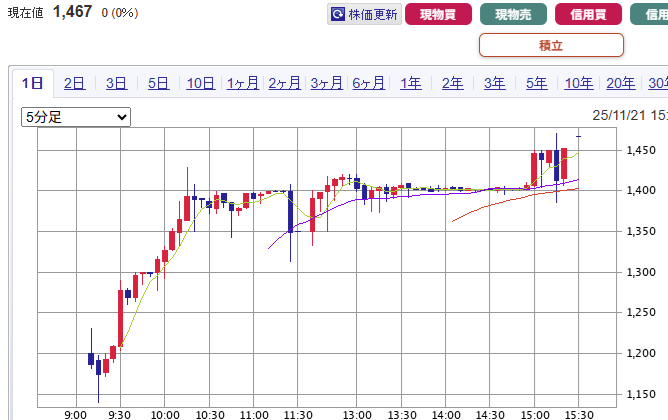Show the 3ヶ月 chart range

coord(327,83)
